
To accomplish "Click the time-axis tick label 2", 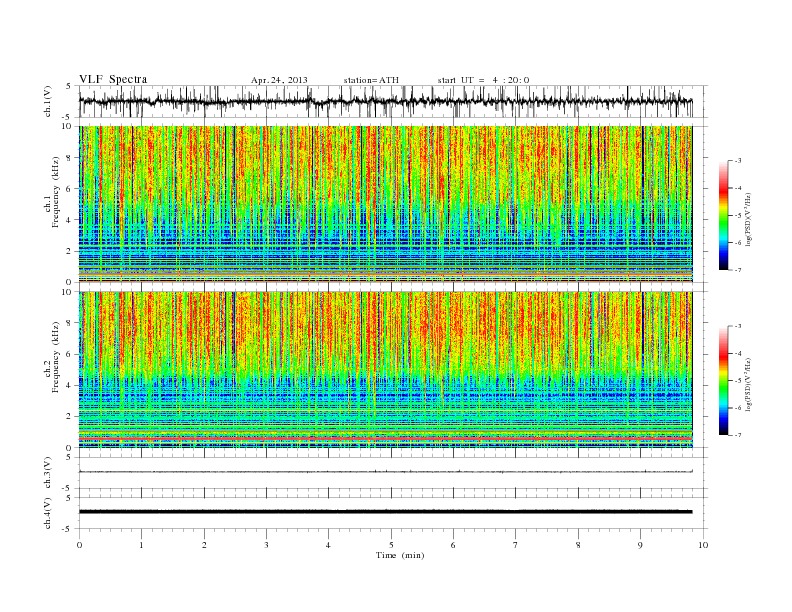I will 204,545.
